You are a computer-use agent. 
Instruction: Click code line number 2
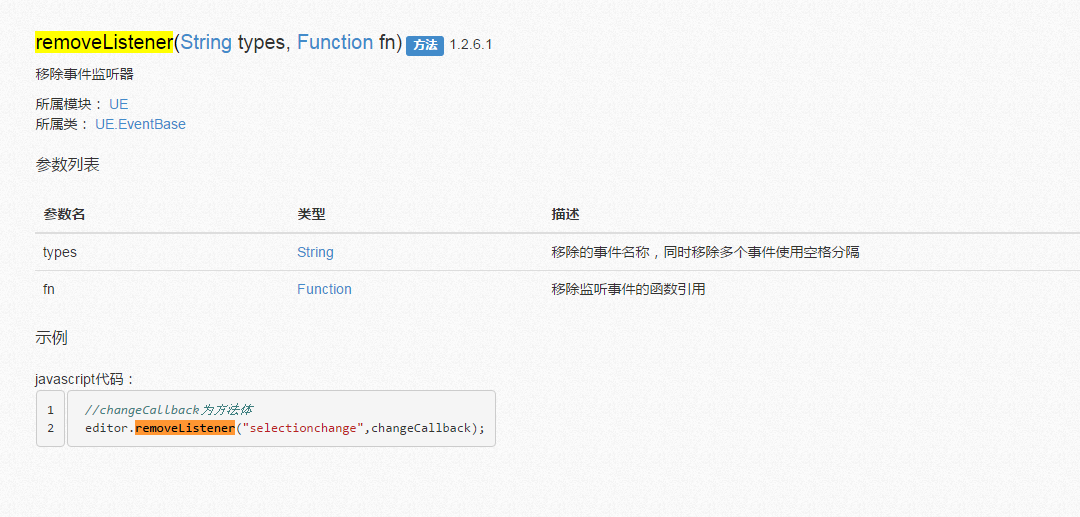coord(50,428)
